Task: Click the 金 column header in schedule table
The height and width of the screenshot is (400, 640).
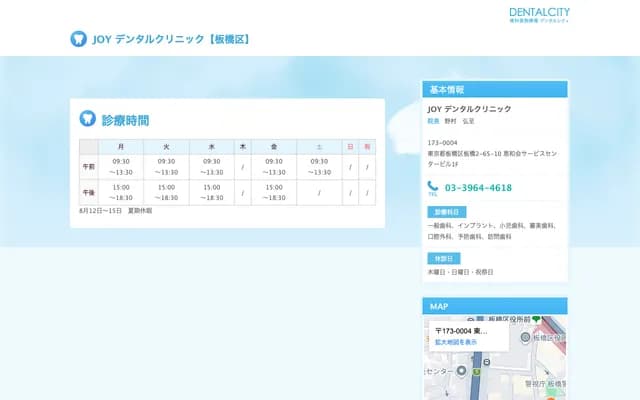Action: point(274,147)
